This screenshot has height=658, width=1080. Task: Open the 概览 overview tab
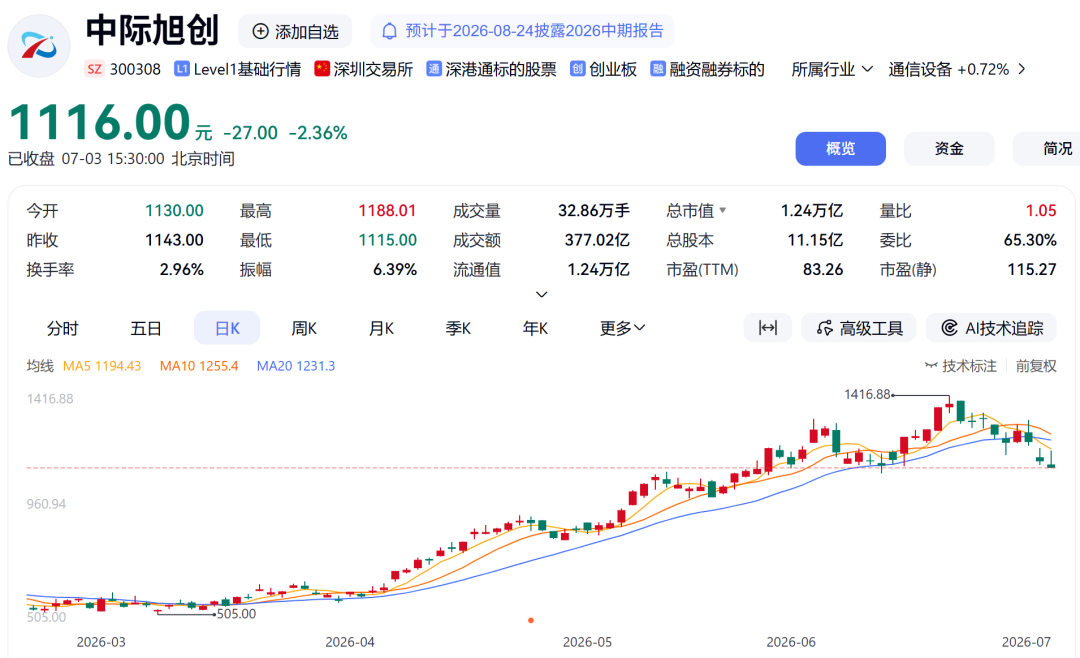(x=840, y=149)
